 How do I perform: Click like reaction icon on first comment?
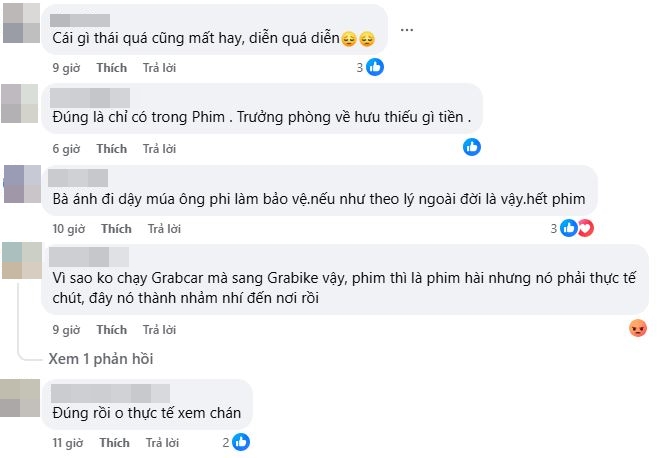[x=376, y=68]
